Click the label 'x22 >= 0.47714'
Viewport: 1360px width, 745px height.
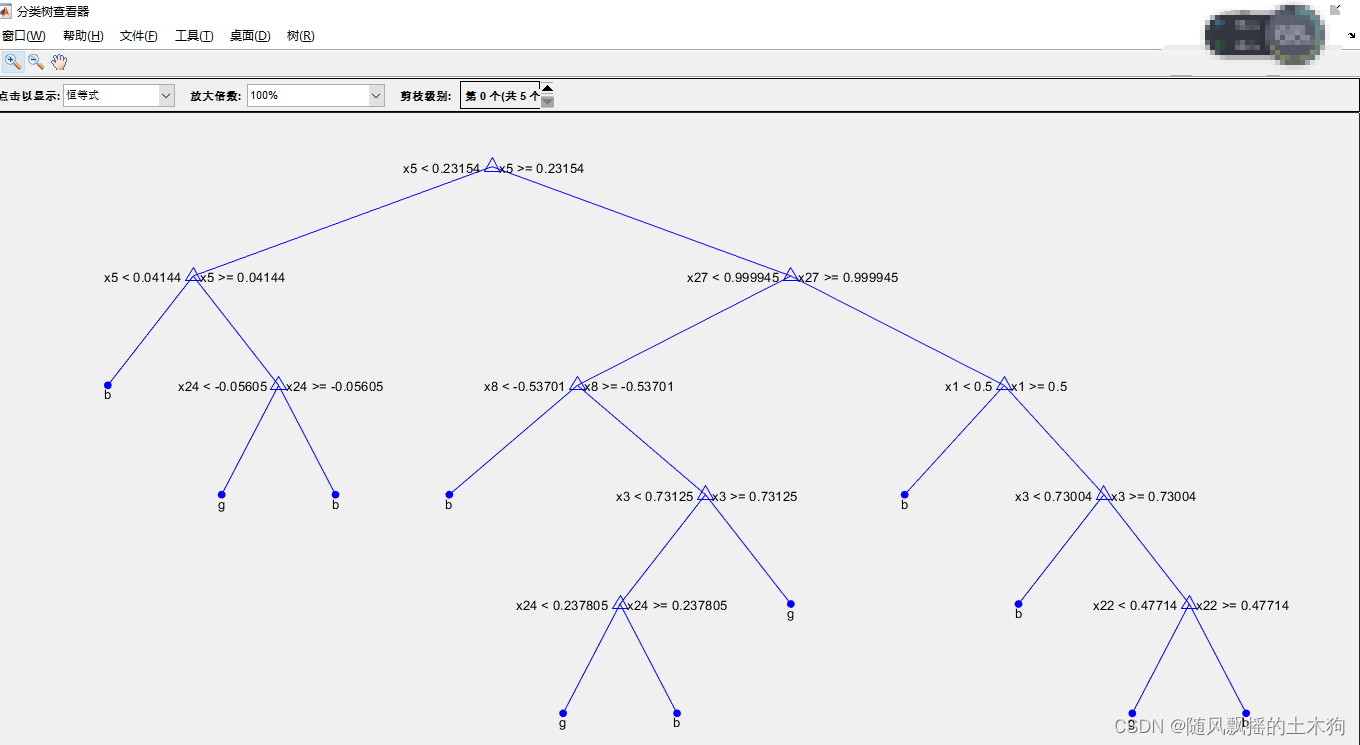pyautogui.click(x=1243, y=606)
